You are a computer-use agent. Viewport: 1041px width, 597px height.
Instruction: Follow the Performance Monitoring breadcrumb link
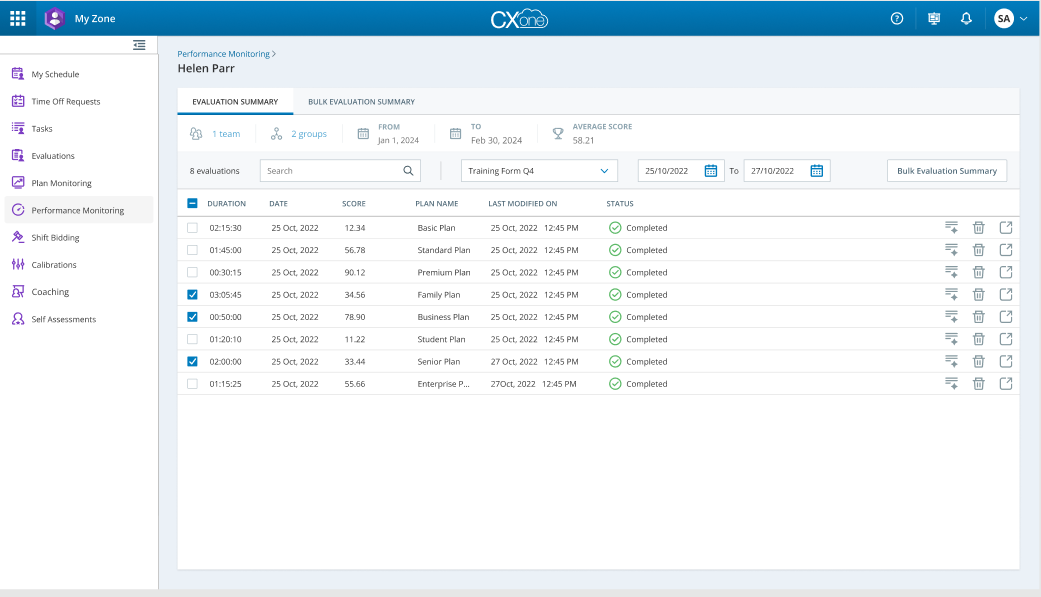(224, 53)
